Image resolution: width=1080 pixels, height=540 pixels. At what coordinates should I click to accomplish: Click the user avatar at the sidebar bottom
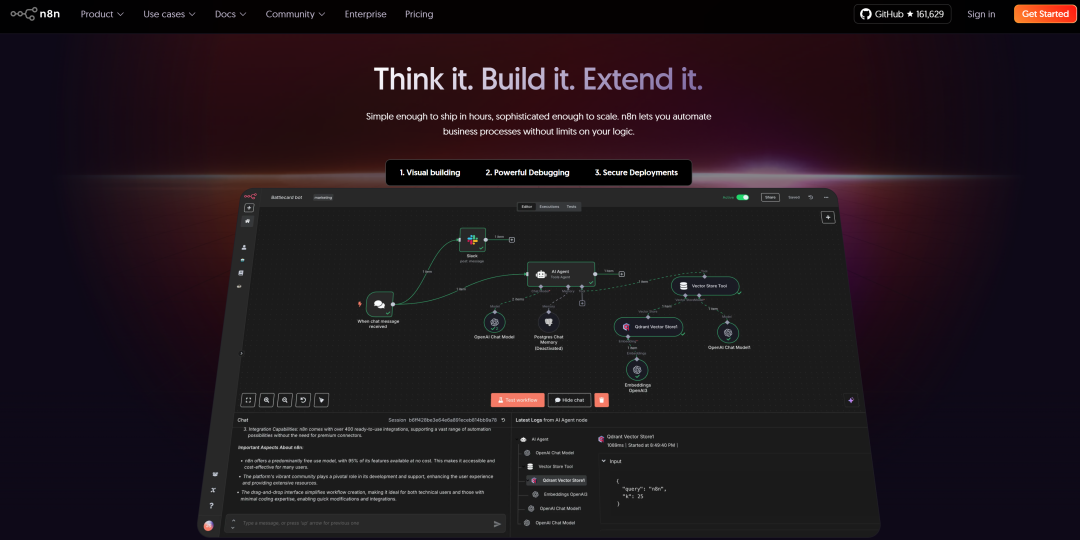(209, 526)
